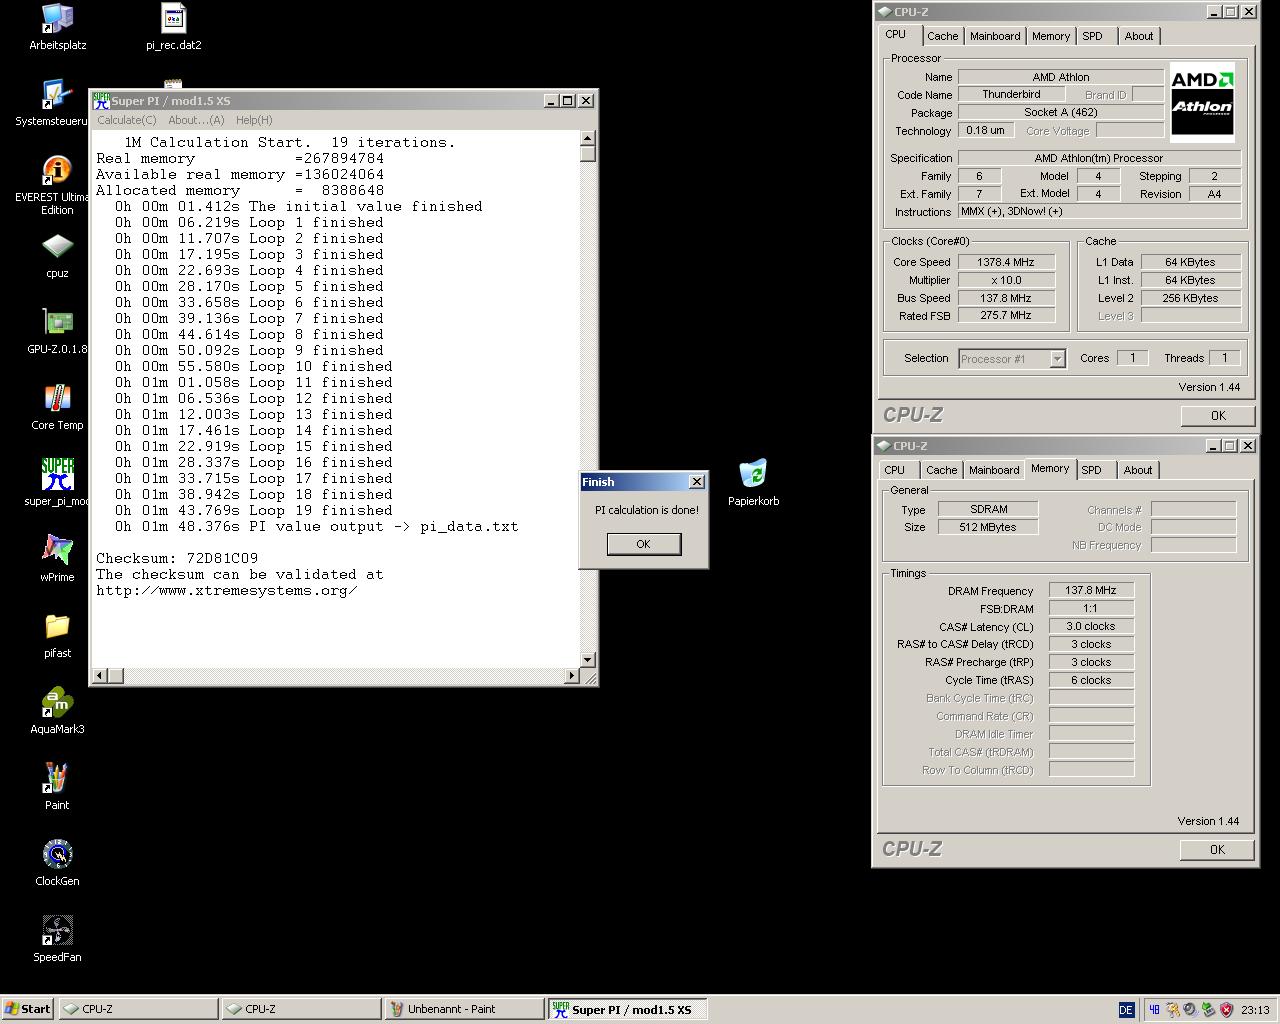Click Super PI vertical scrollbar up arrow
This screenshot has height=1024, width=1280.
pyautogui.click(x=588, y=139)
